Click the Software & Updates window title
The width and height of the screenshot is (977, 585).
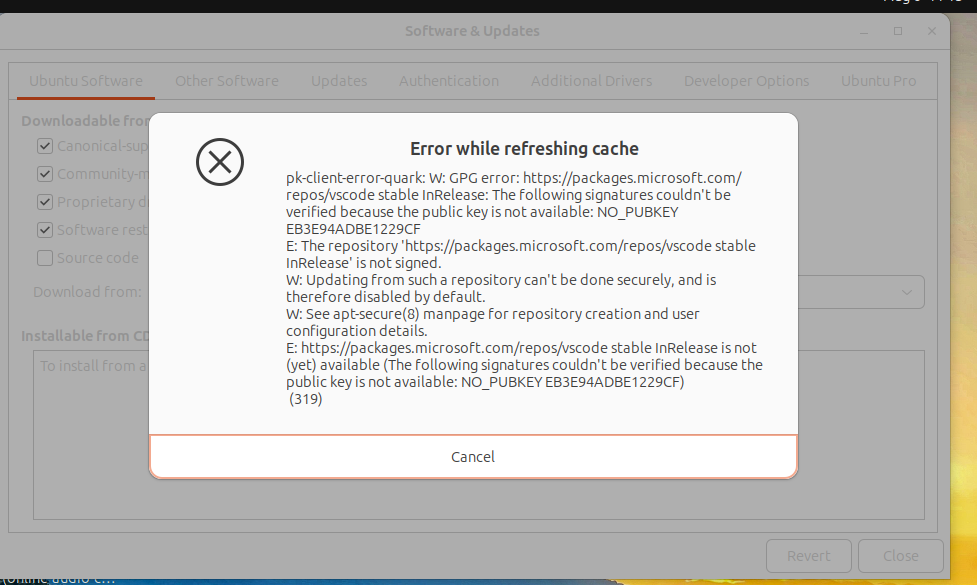tap(472, 31)
